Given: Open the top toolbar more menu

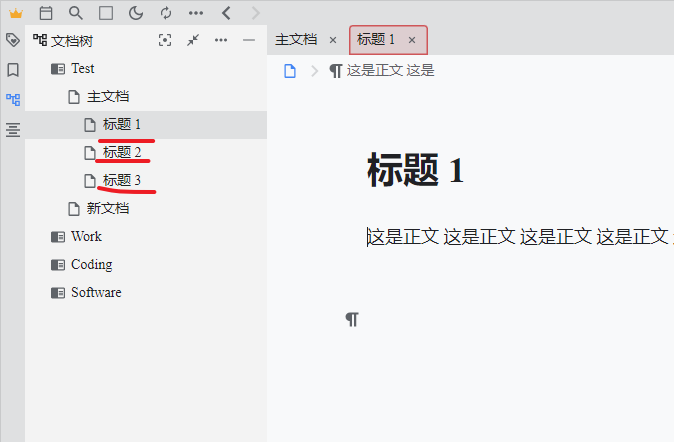Looking at the screenshot, I should click(196, 13).
